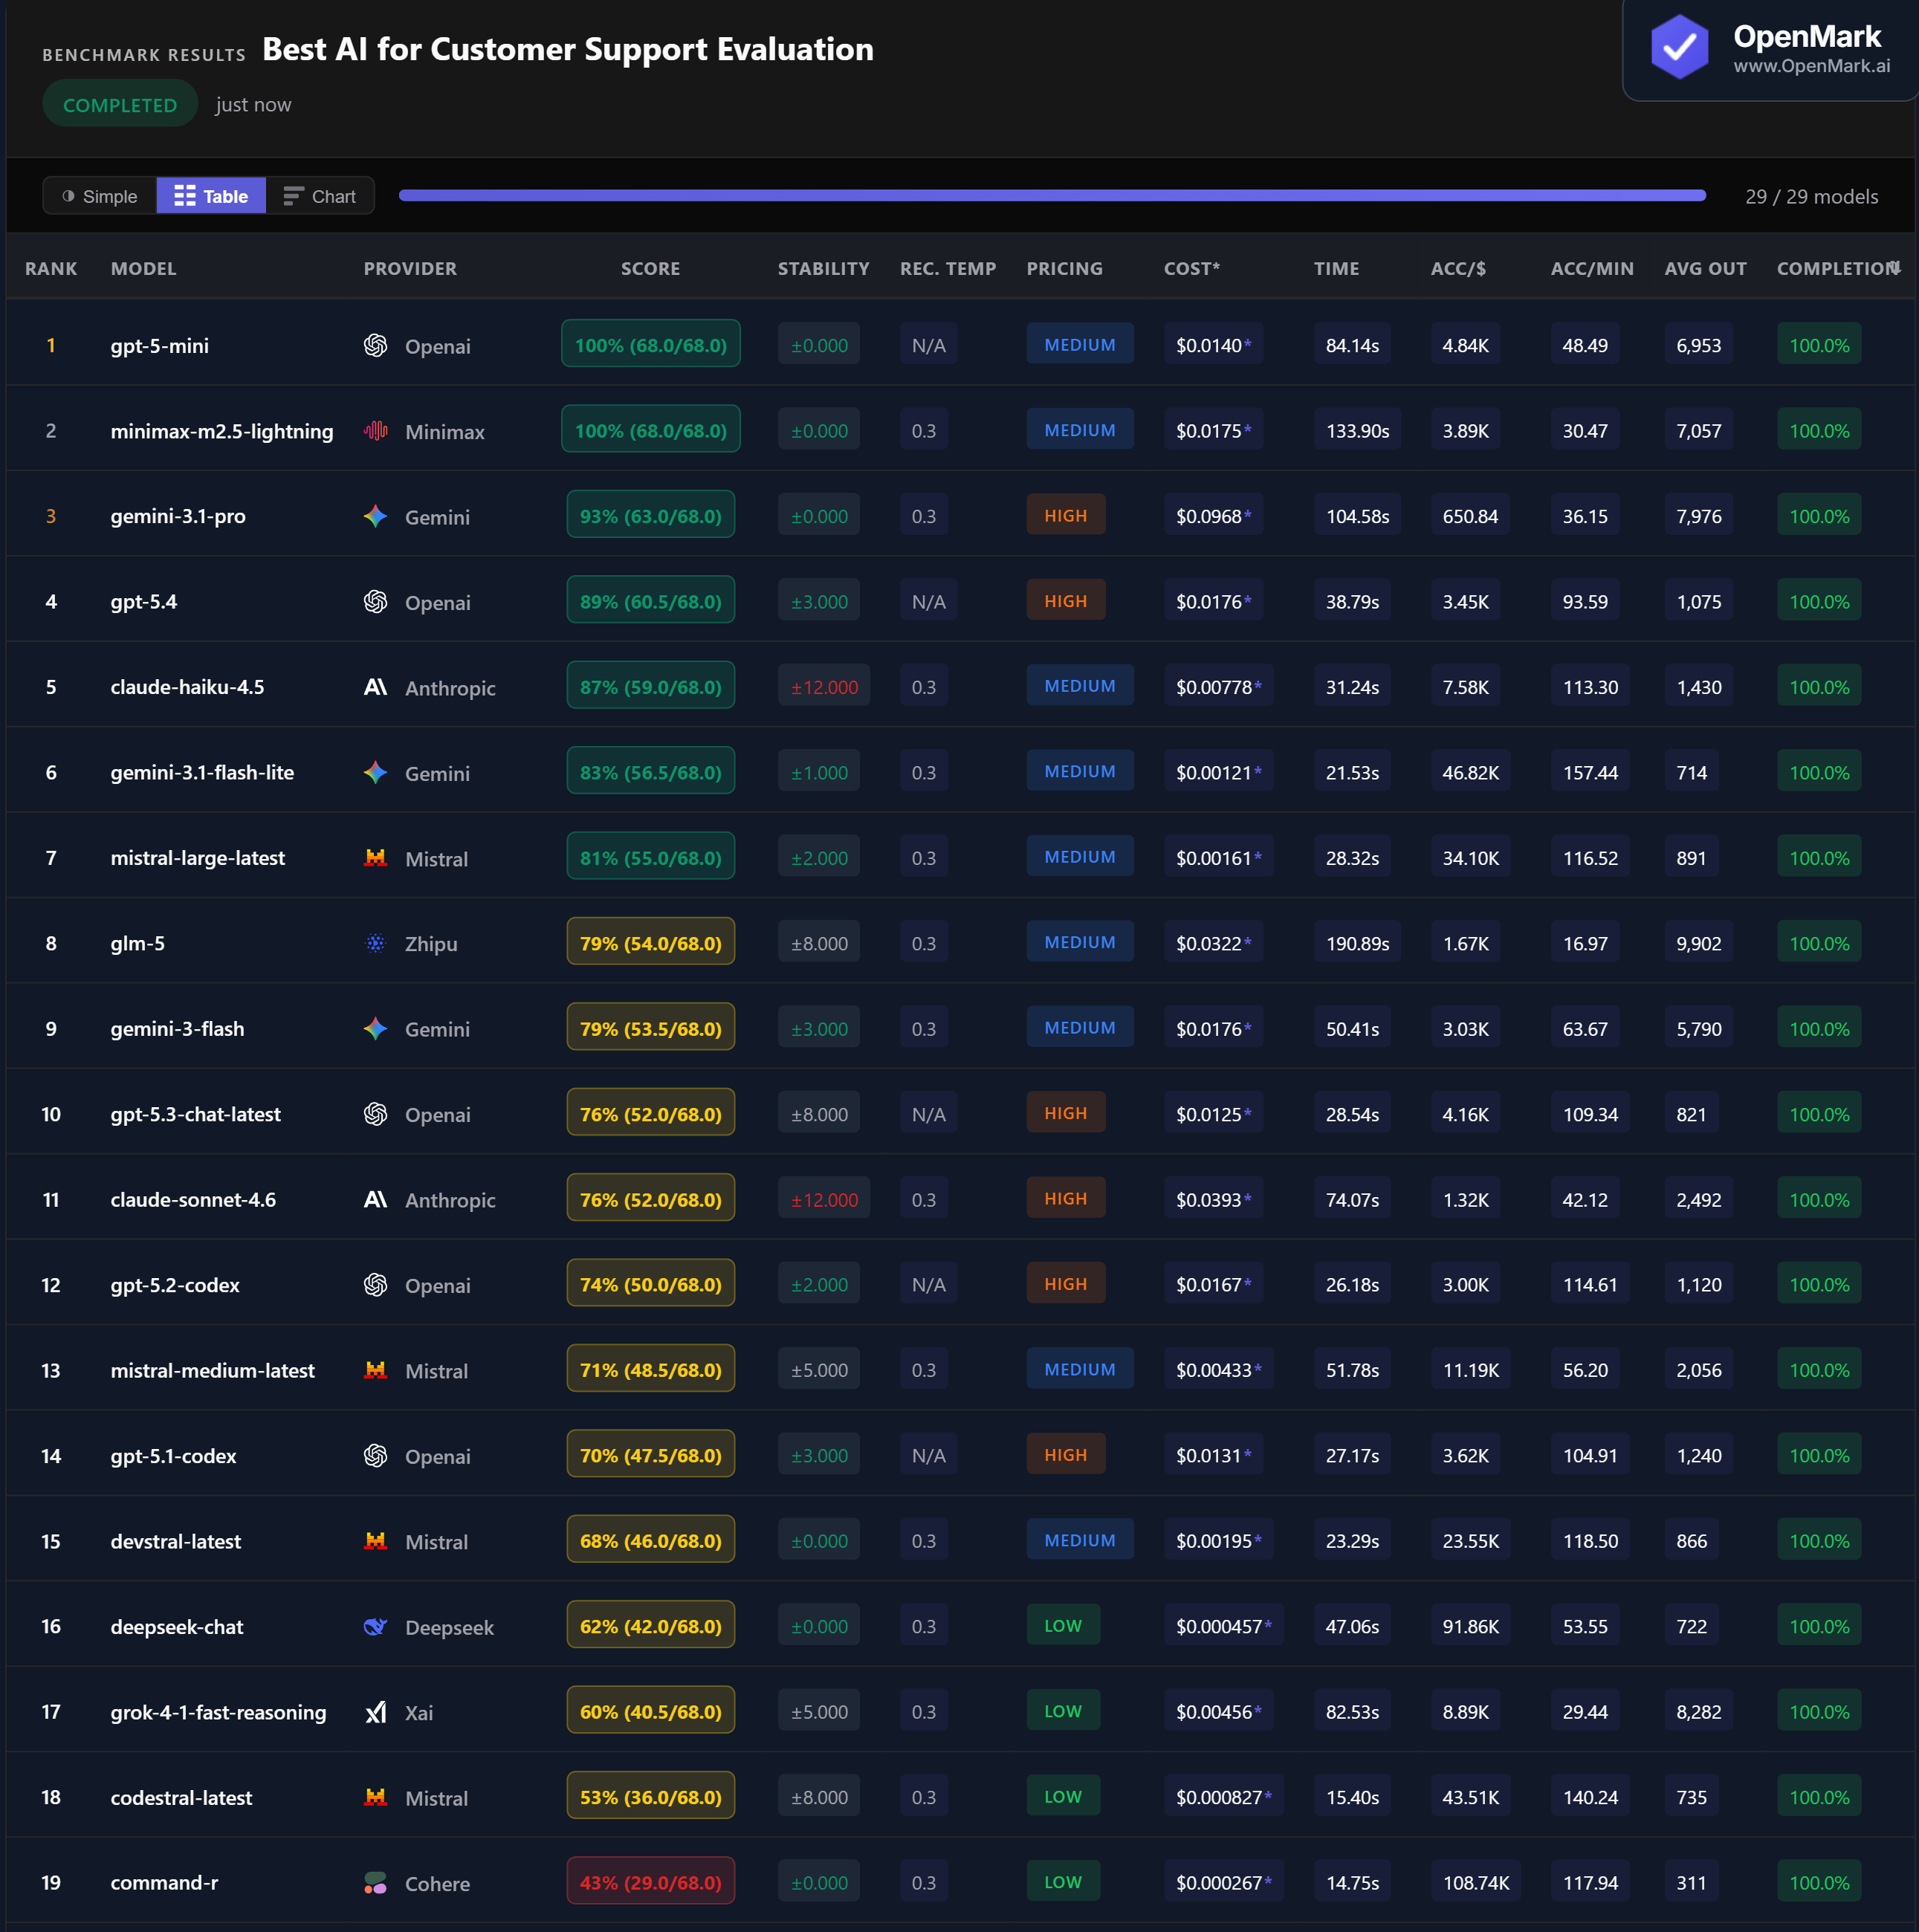Click the Gemini icon beside gemini-3.1-pro
This screenshot has width=1919, height=1932.
point(375,516)
